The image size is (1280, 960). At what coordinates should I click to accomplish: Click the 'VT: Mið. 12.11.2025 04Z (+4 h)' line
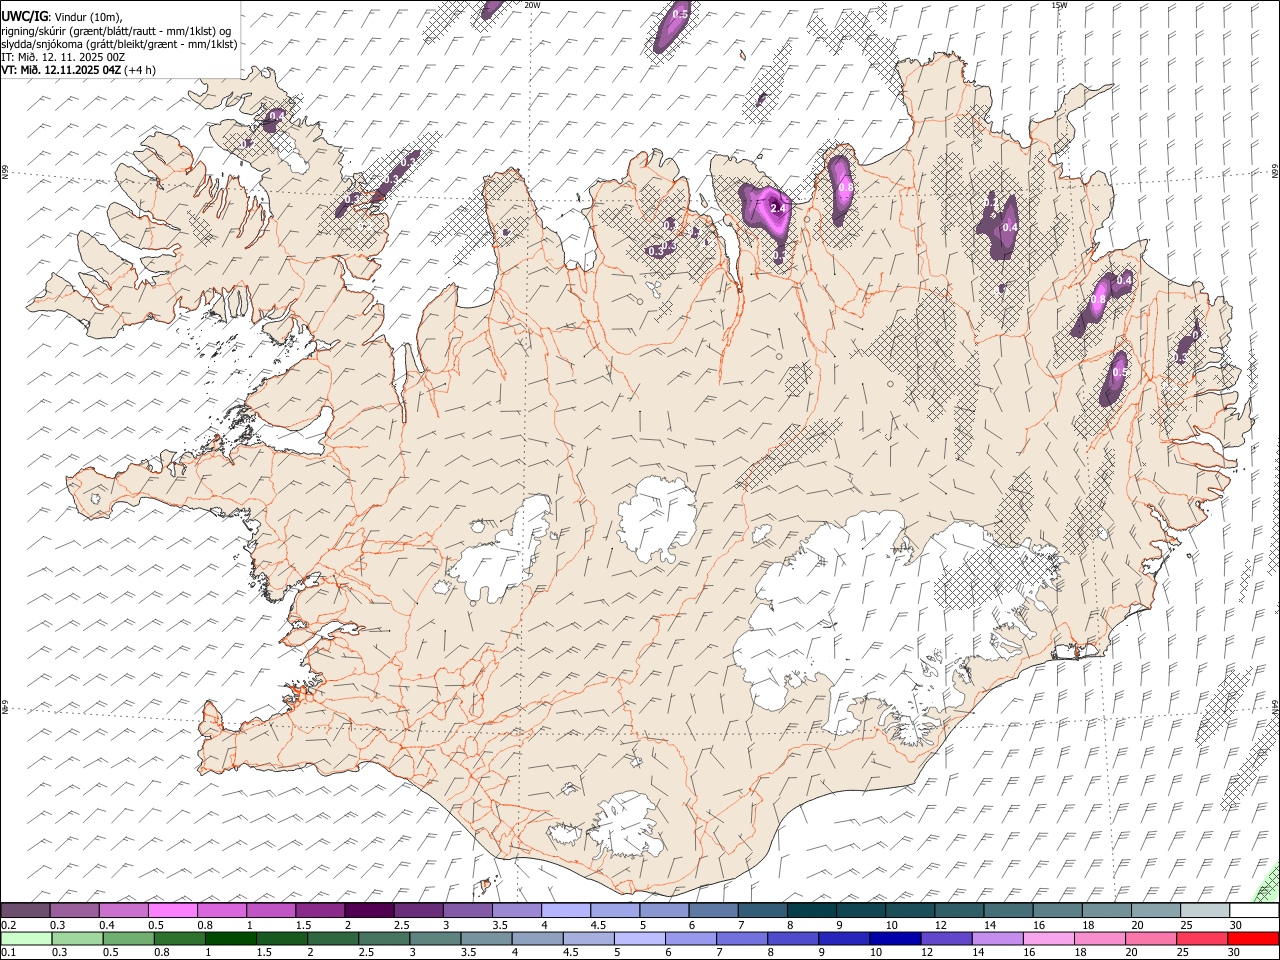pyautogui.click(x=78, y=70)
